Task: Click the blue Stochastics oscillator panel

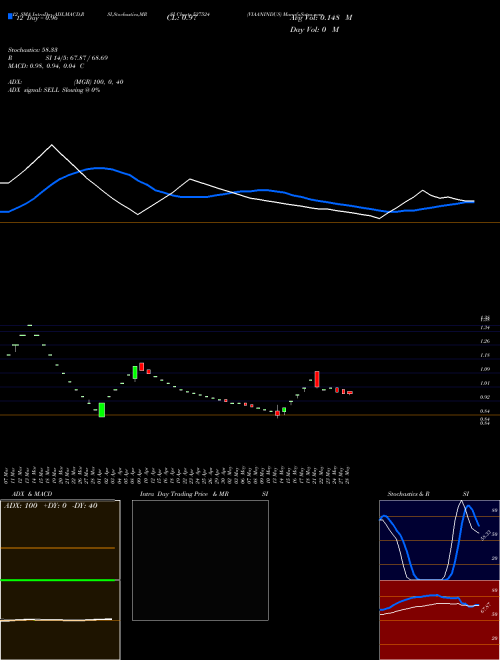Action: (x=439, y=540)
